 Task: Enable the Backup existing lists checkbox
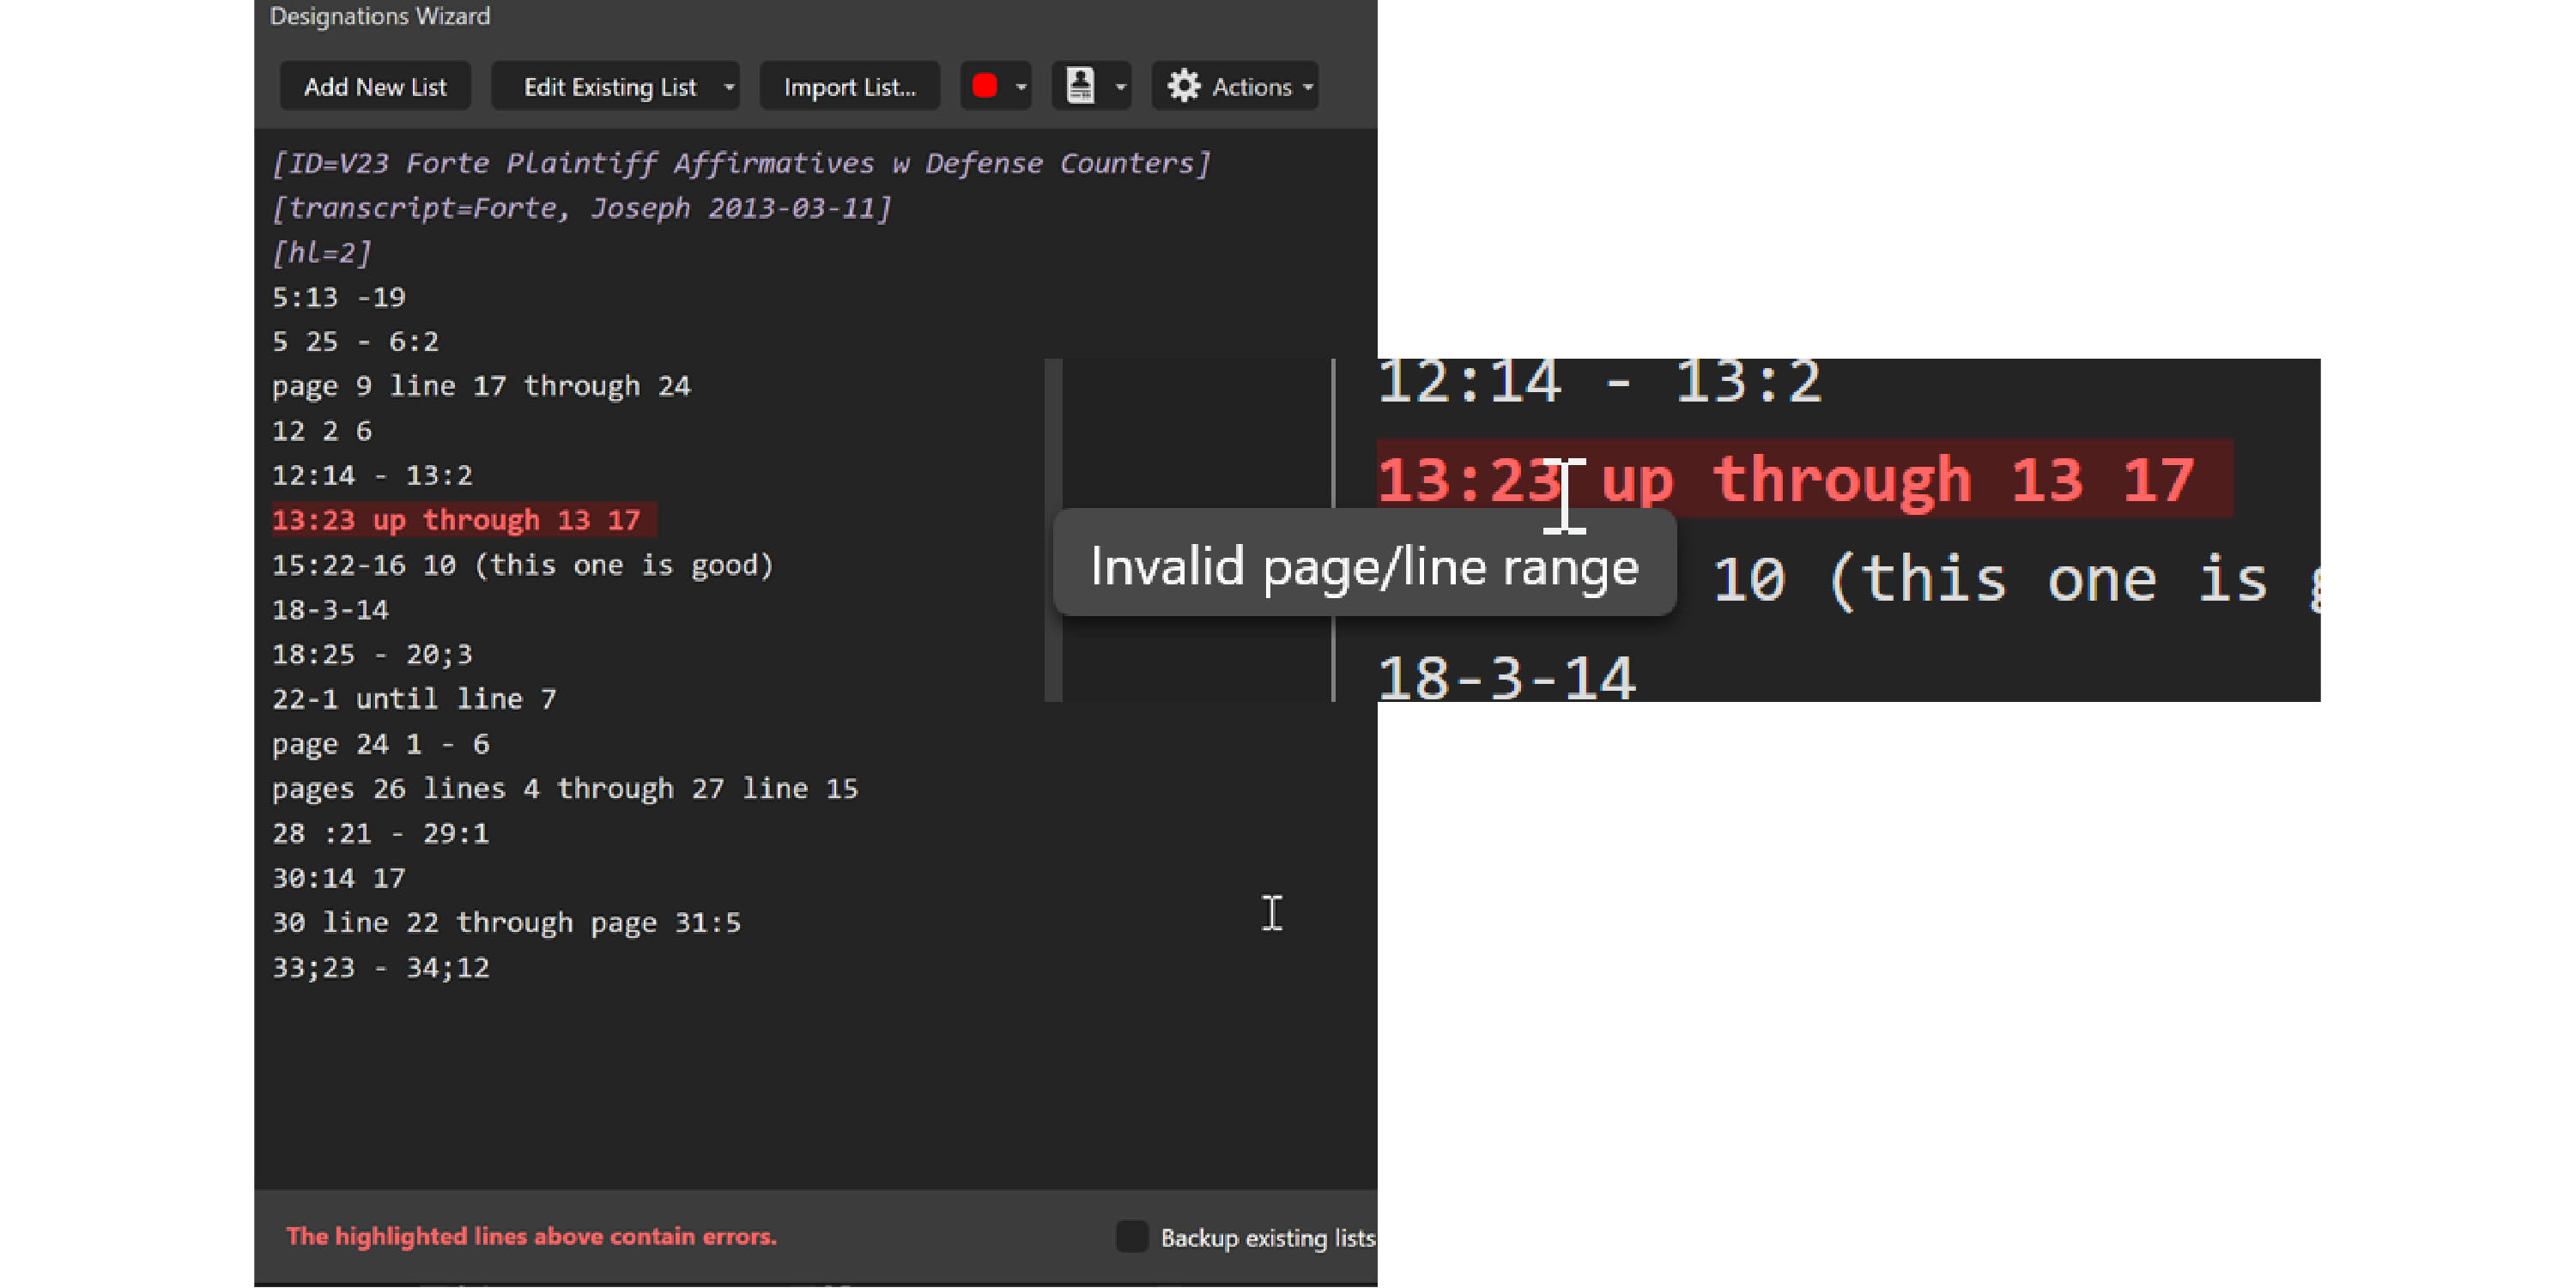click(1131, 1236)
